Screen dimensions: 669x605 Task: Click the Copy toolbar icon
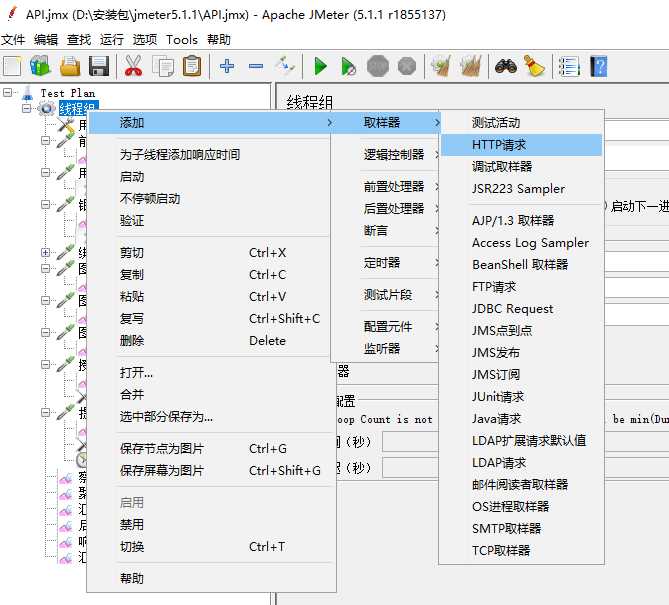pyautogui.click(x=163, y=67)
